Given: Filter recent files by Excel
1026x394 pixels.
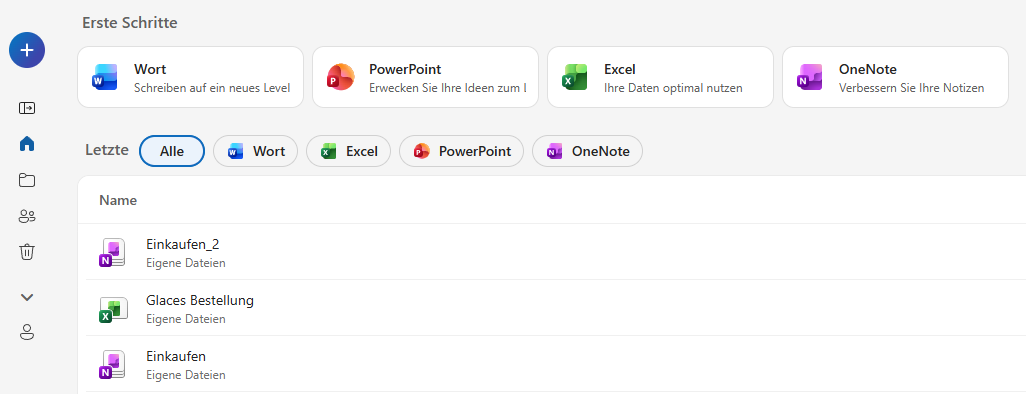Looking at the screenshot, I should [349, 151].
